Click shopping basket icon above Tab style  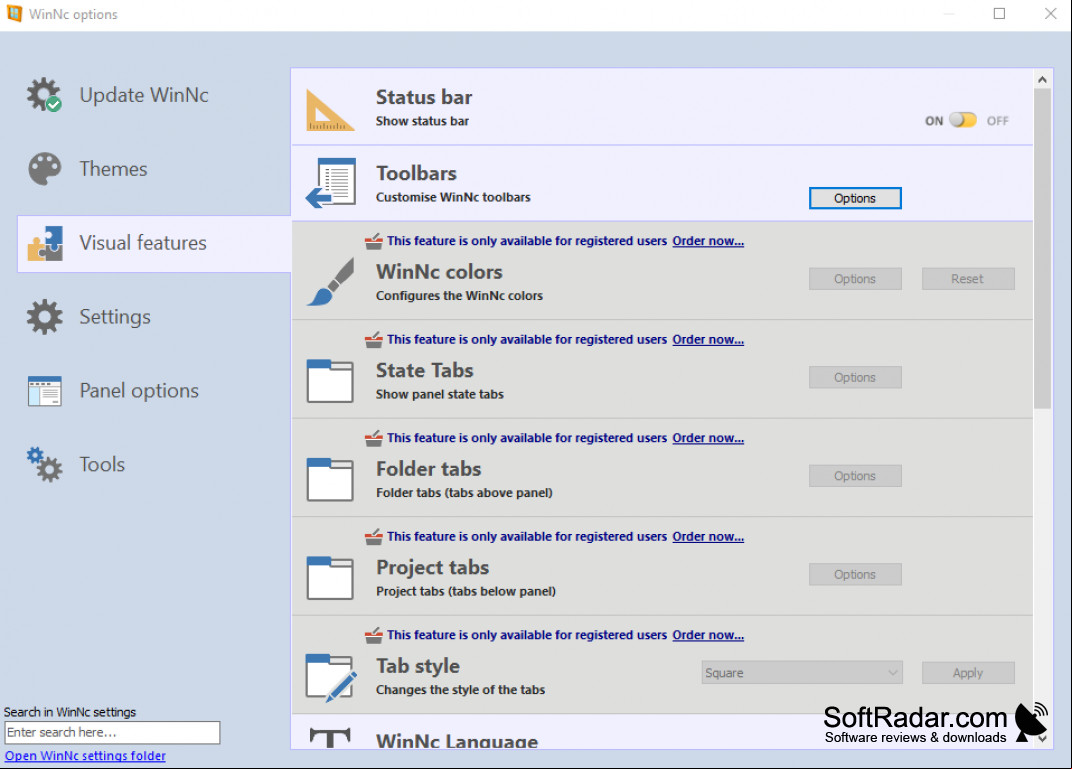click(373, 634)
